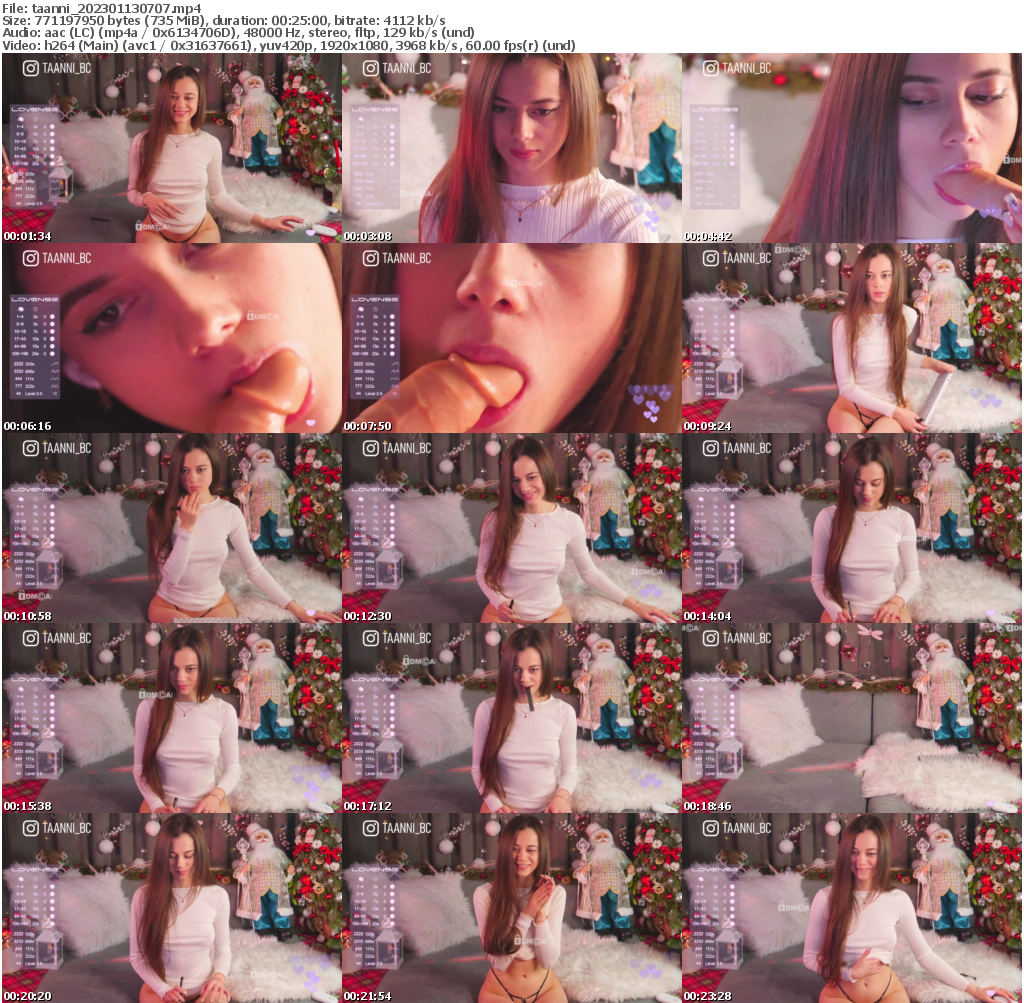Click the Lovense logo on the 00:17:12 thumbnail
Screen dimensions: 1024x1003
pyautogui.click(x=374, y=678)
